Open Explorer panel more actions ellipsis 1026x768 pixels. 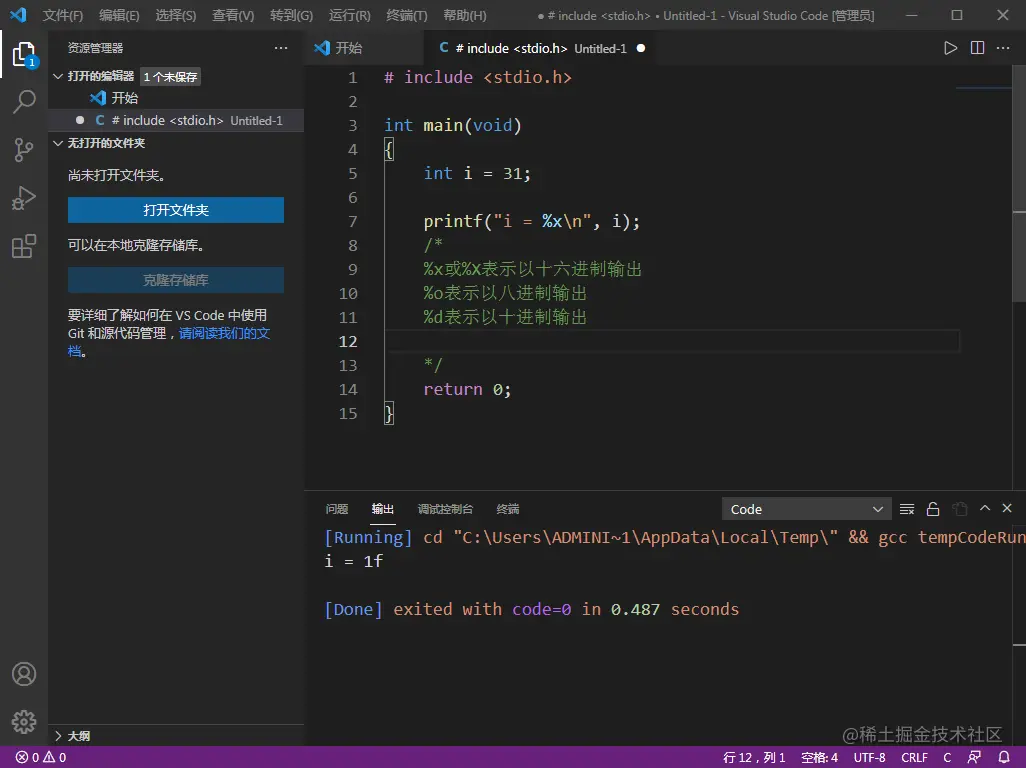tap(281, 48)
